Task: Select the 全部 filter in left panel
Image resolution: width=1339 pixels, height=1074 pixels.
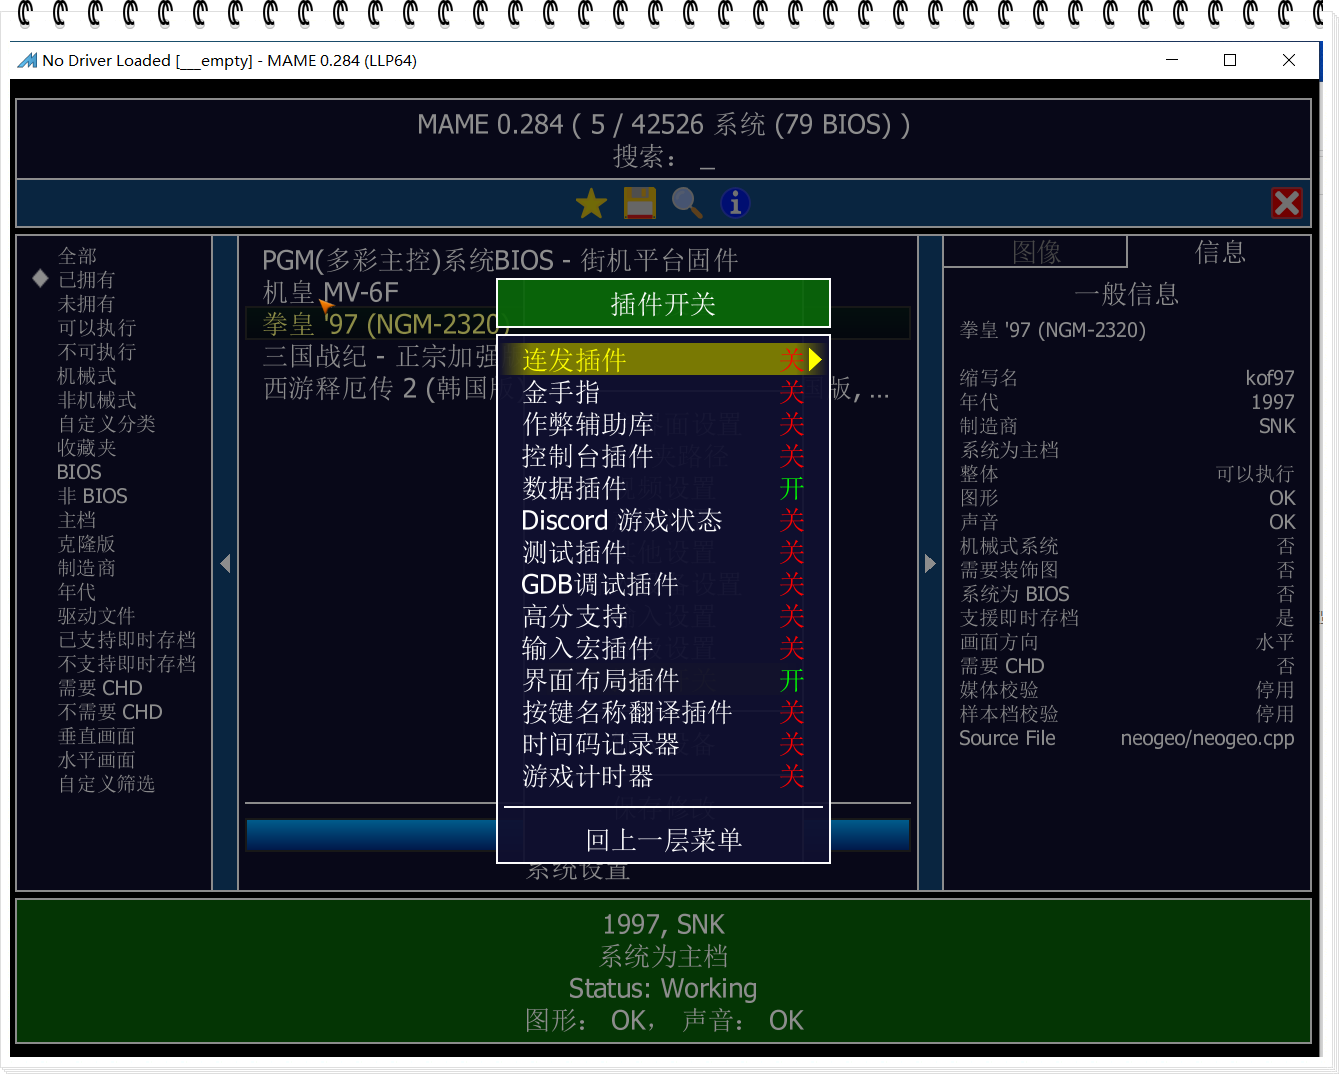Action: pyautogui.click(x=77, y=256)
